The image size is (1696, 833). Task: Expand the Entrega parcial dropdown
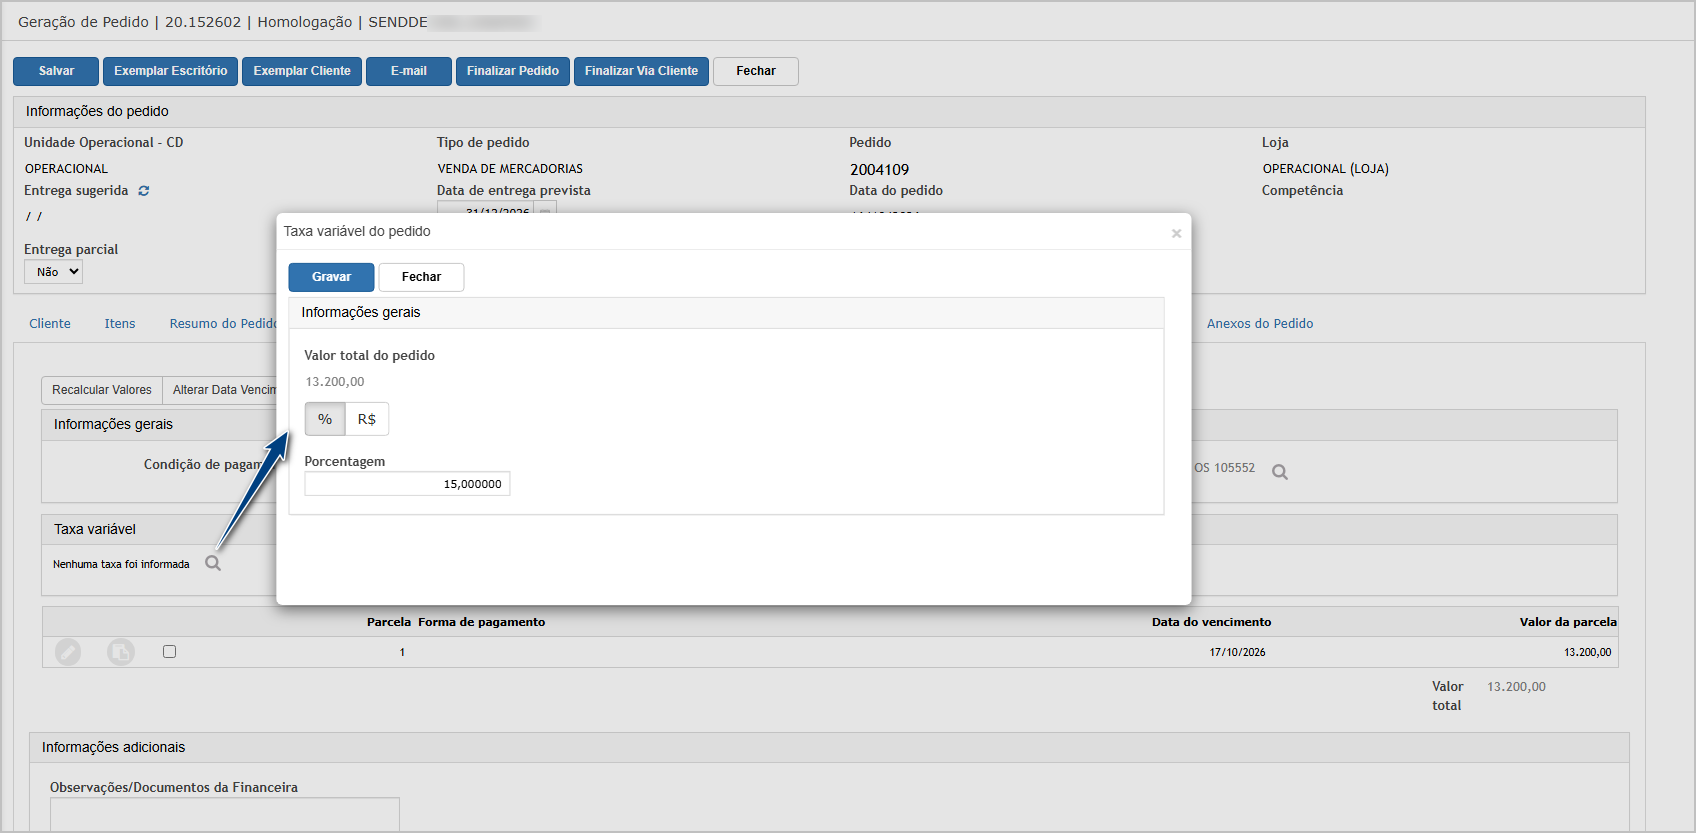tap(53, 272)
